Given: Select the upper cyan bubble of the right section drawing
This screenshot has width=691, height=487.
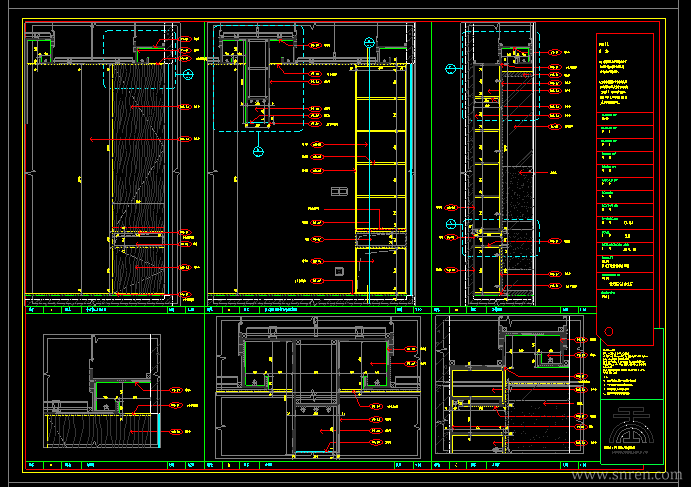Looking at the screenshot, I should tap(450, 69).
